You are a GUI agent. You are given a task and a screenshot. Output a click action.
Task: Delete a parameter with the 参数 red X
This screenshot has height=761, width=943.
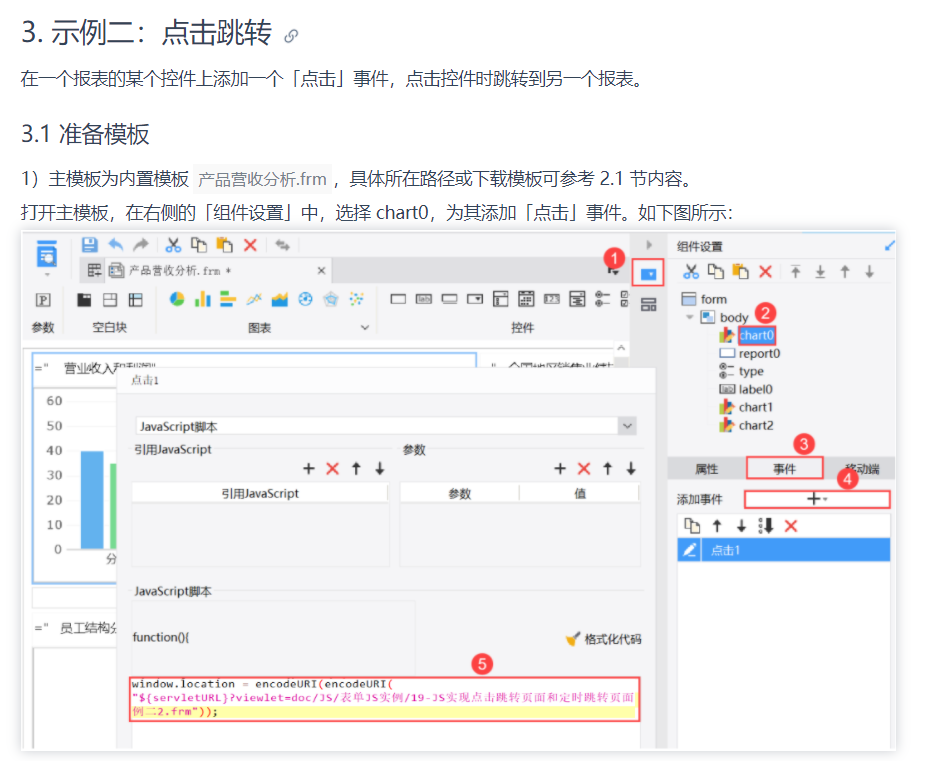pos(583,469)
